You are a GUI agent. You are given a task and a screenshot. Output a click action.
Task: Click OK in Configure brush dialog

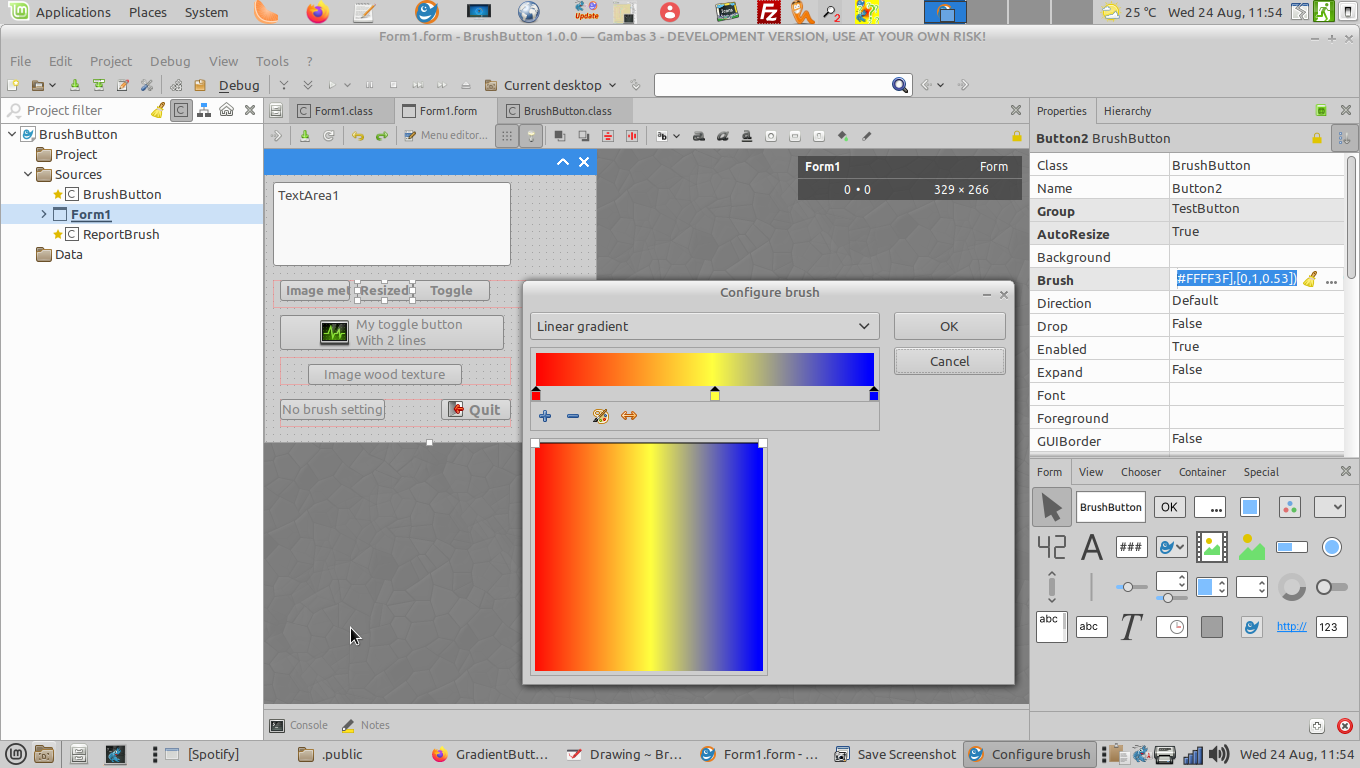949,326
